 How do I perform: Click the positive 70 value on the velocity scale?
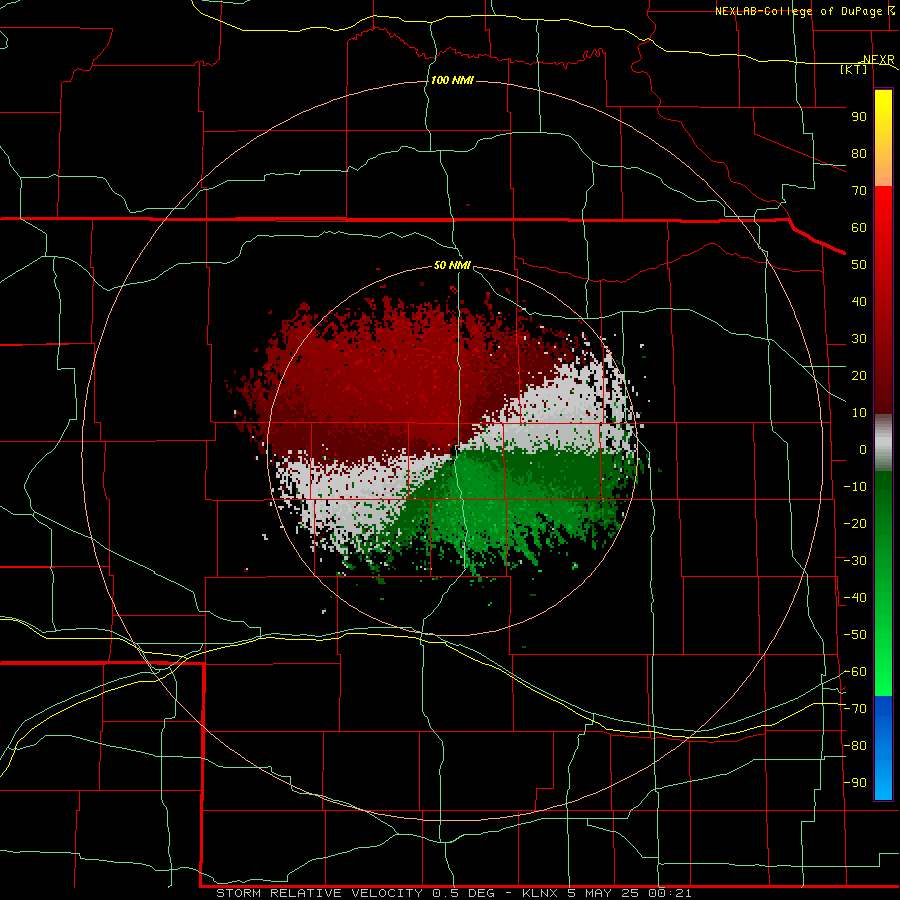tap(859, 191)
